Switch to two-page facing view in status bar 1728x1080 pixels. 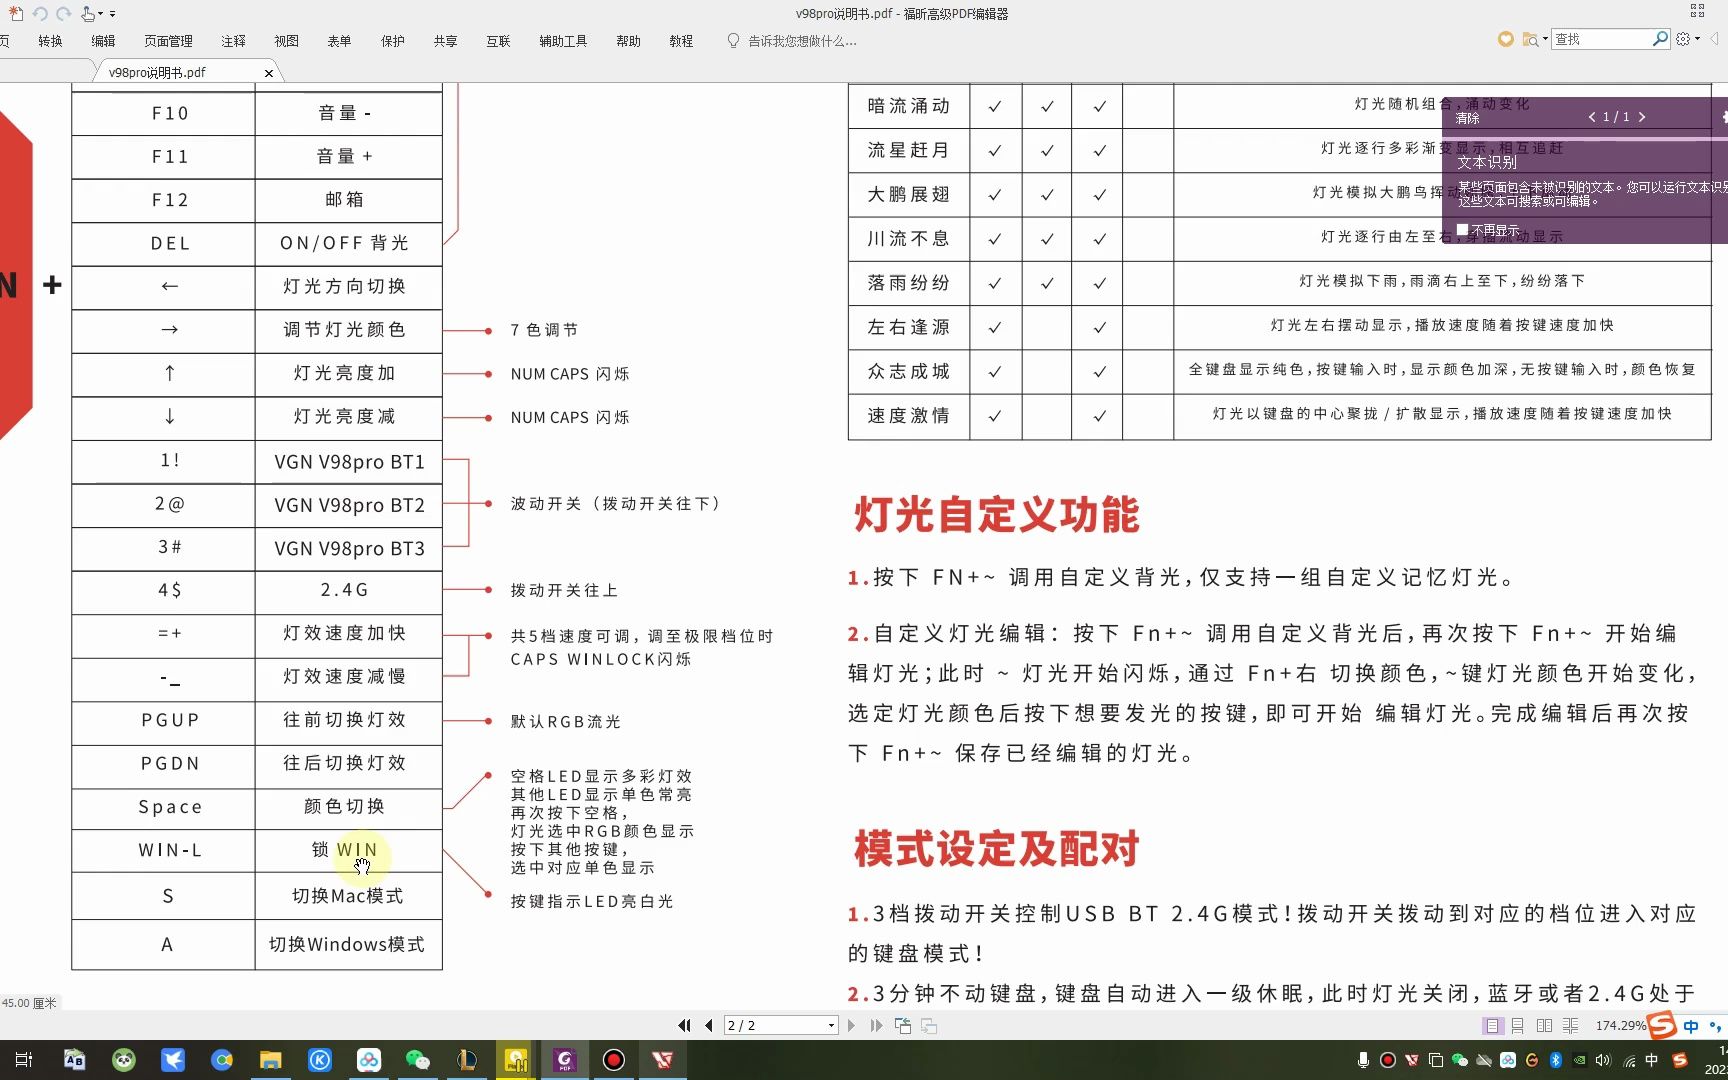[1544, 1025]
